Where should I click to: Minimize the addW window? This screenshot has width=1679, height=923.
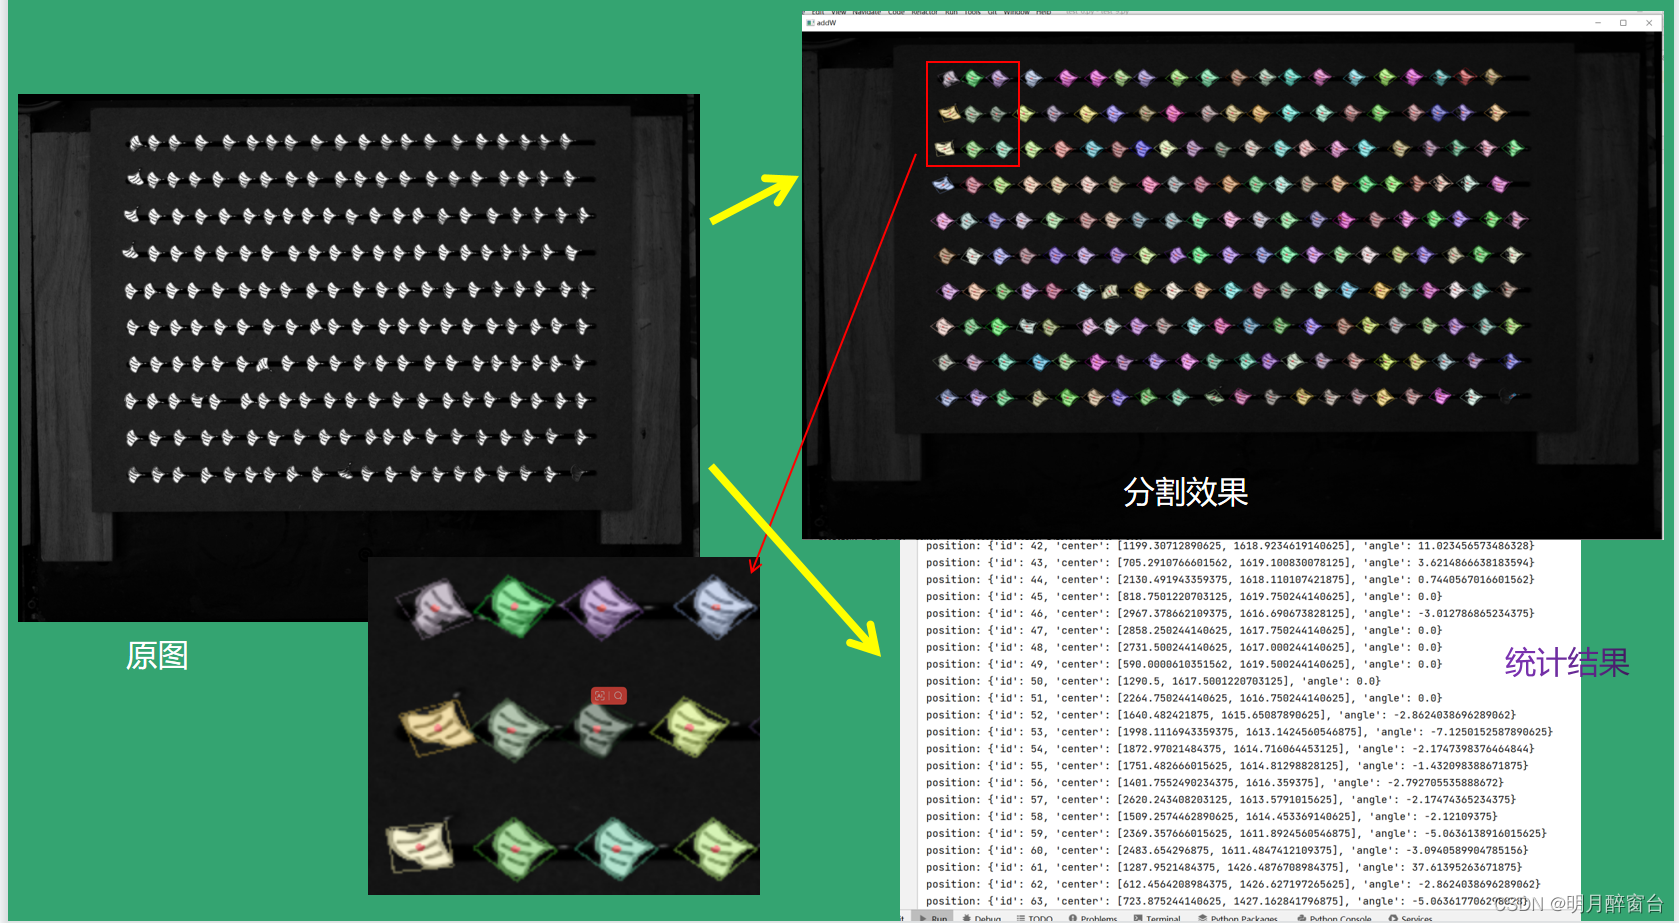pos(1598,23)
